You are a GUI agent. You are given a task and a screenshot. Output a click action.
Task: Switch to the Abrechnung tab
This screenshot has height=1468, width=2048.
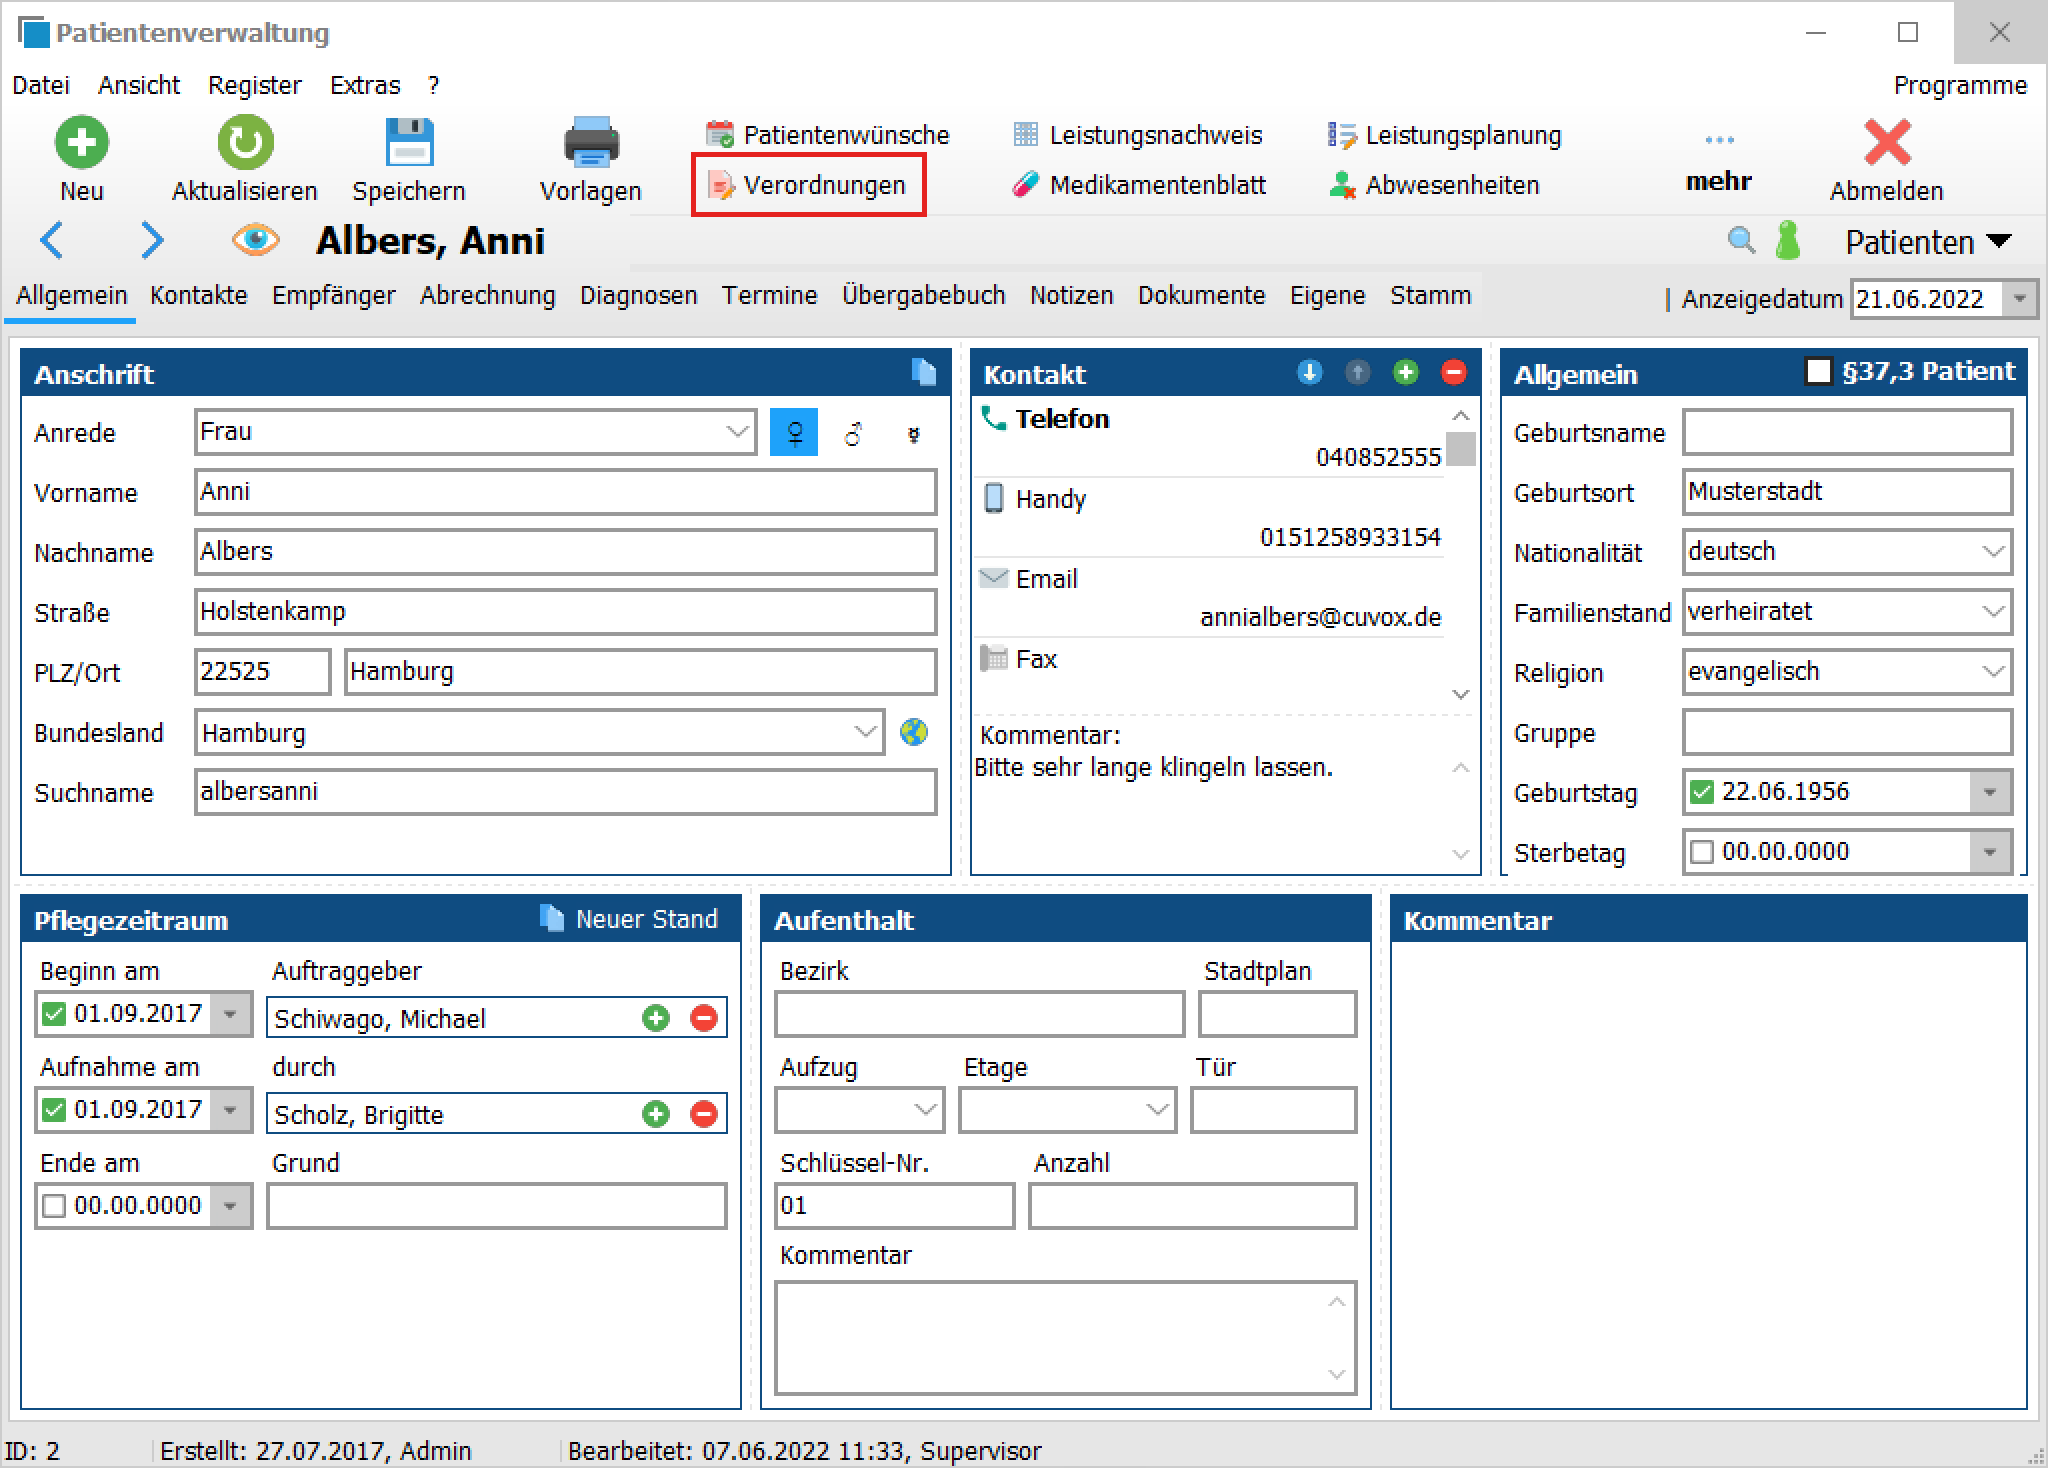pyautogui.click(x=487, y=295)
